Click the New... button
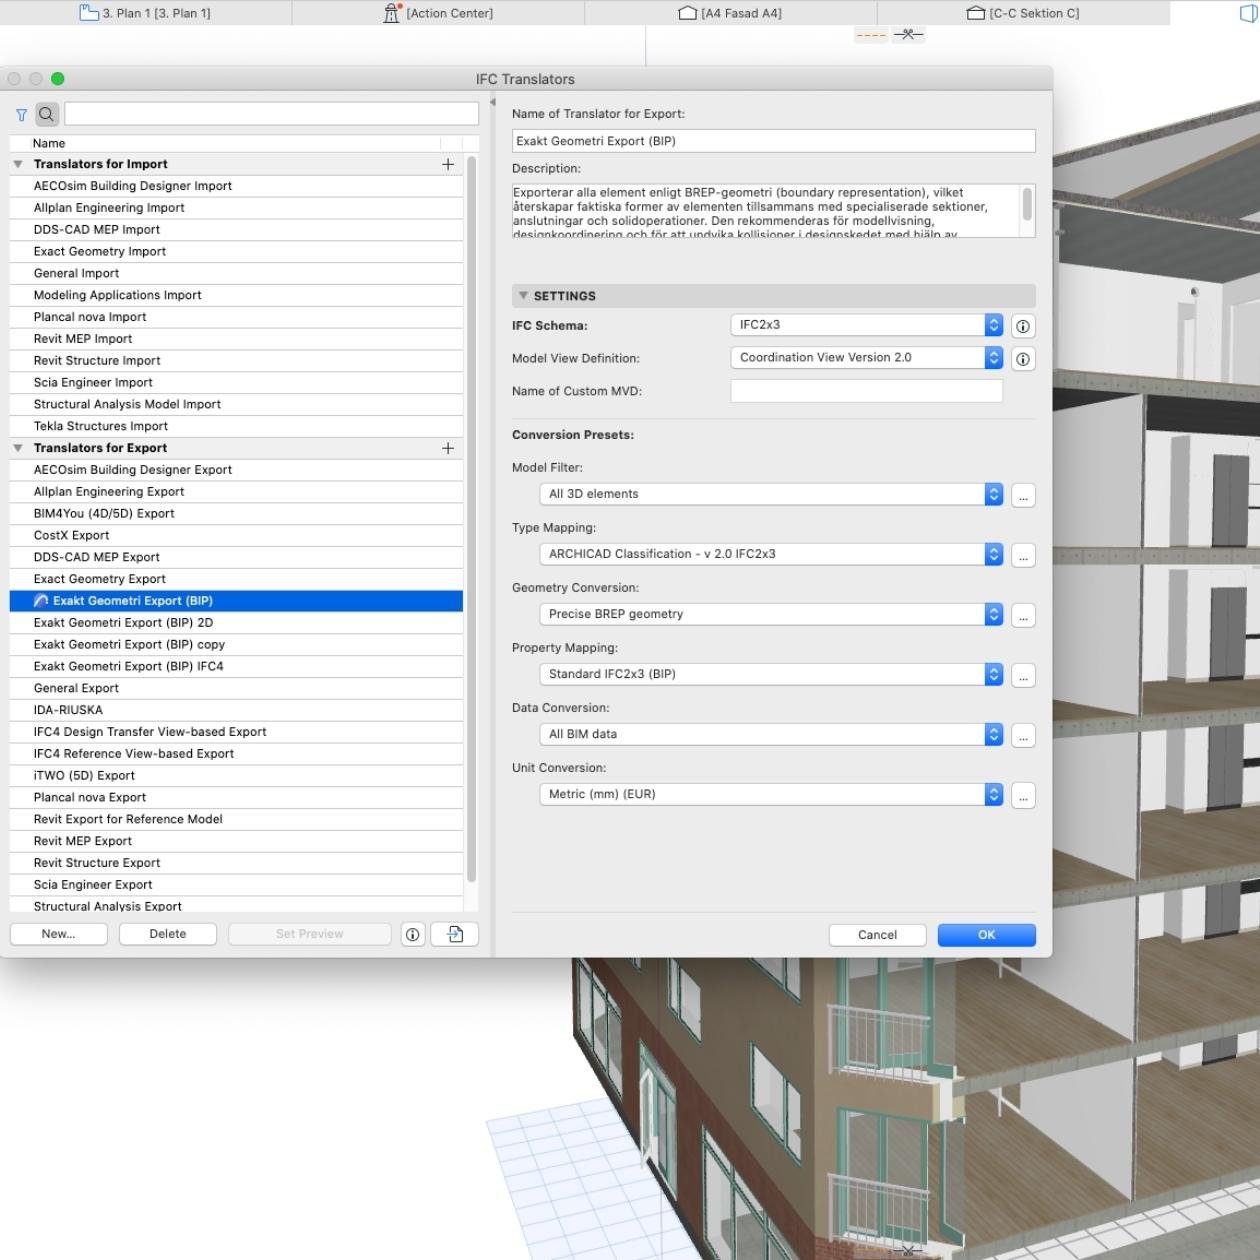Image resolution: width=1260 pixels, height=1260 pixels. point(58,934)
